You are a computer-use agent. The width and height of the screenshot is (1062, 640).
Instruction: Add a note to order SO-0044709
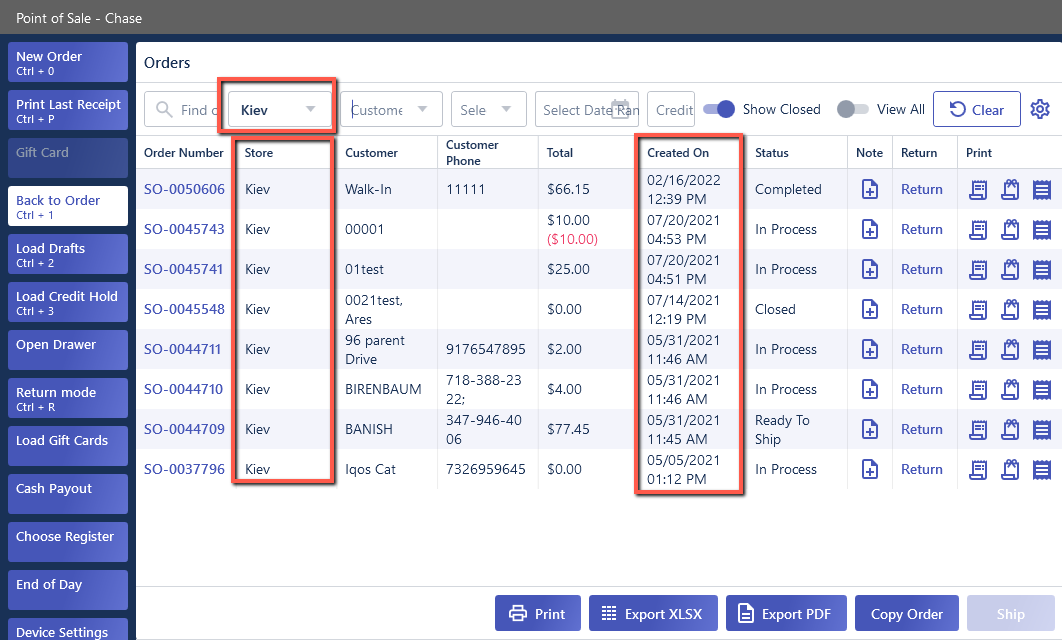pyautogui.click(x=870, y=429)
